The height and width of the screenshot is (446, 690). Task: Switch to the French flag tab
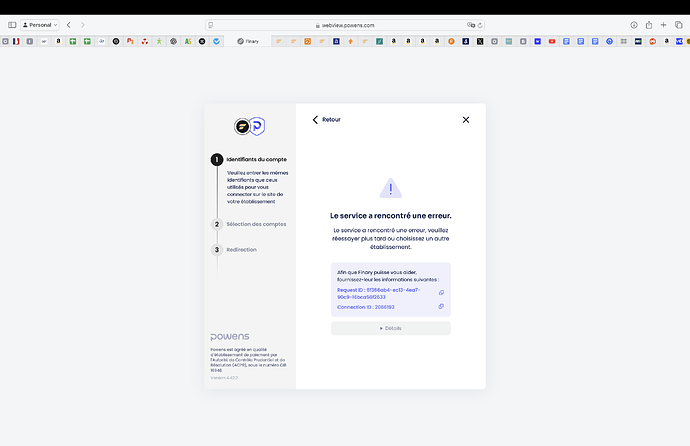[x=16, y=41]
